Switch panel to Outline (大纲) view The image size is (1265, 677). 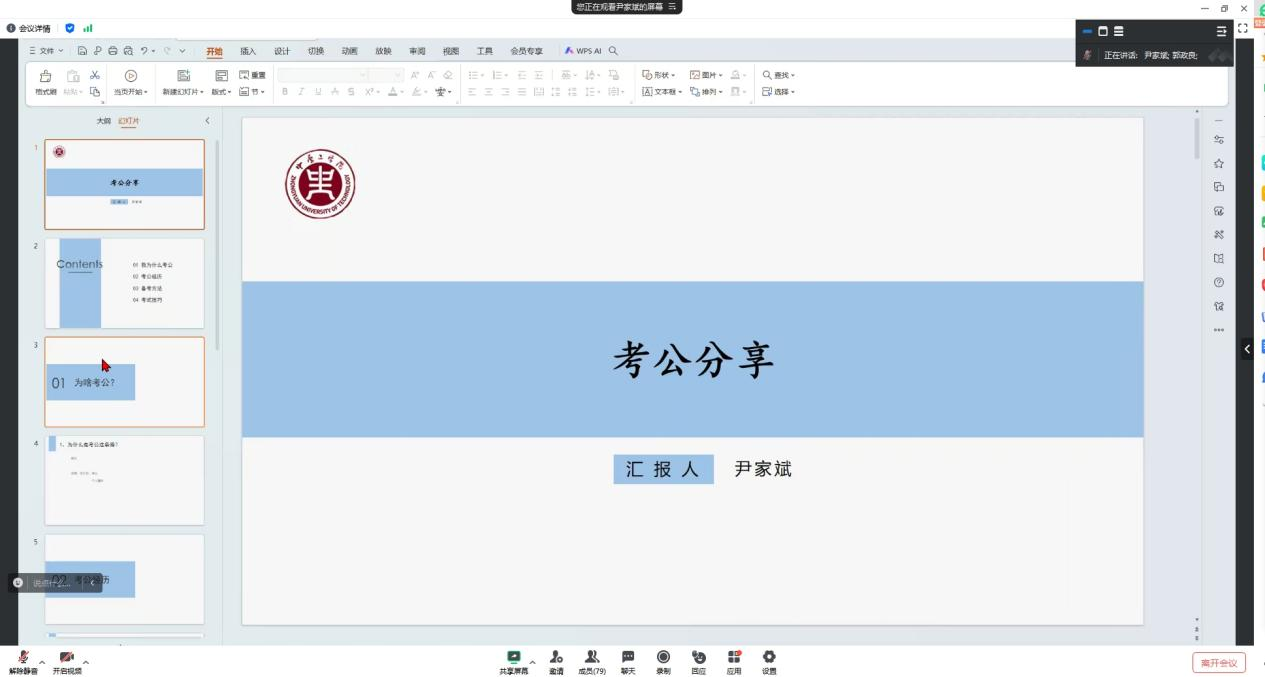[104, 121]
